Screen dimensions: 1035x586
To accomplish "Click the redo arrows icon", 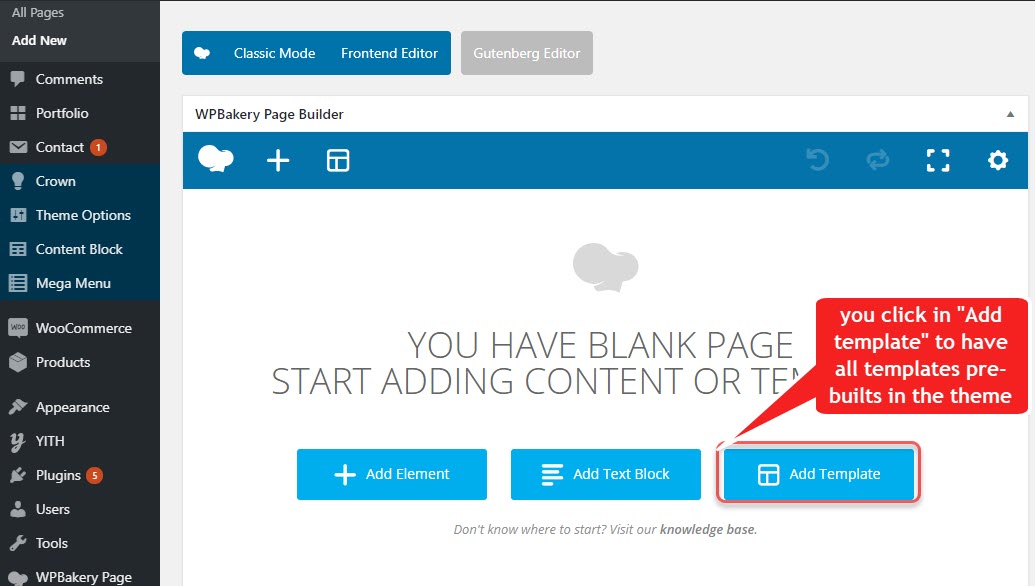I will (877, 160).
